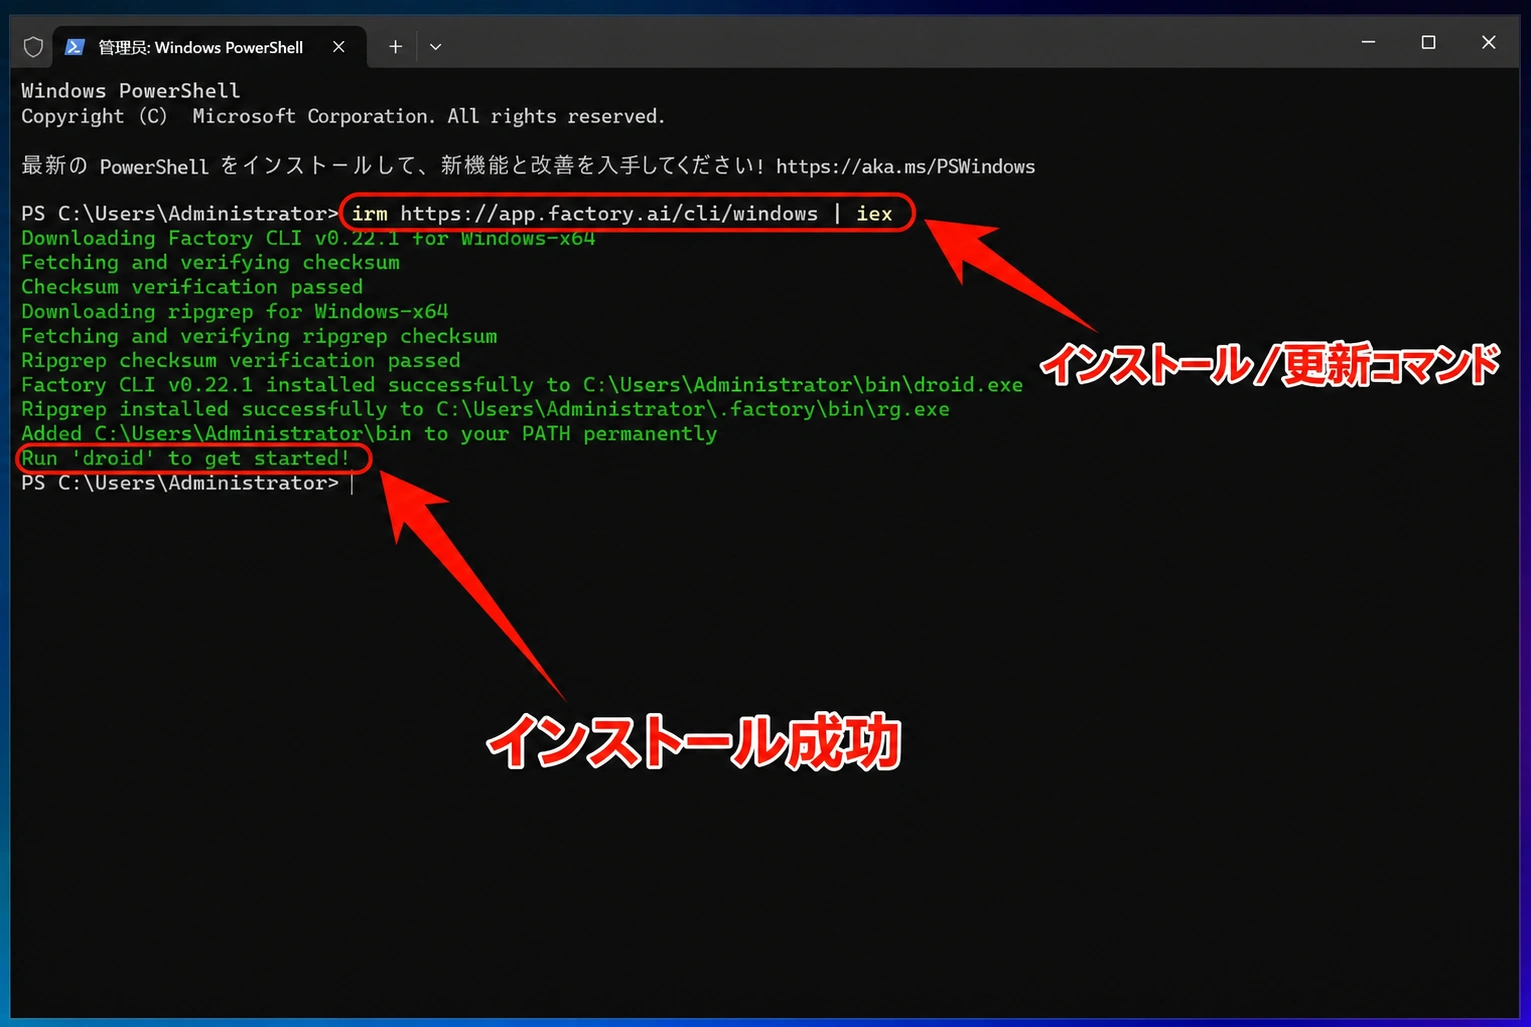Click the Microsoft Corporation copyright line

pos(343,116)
